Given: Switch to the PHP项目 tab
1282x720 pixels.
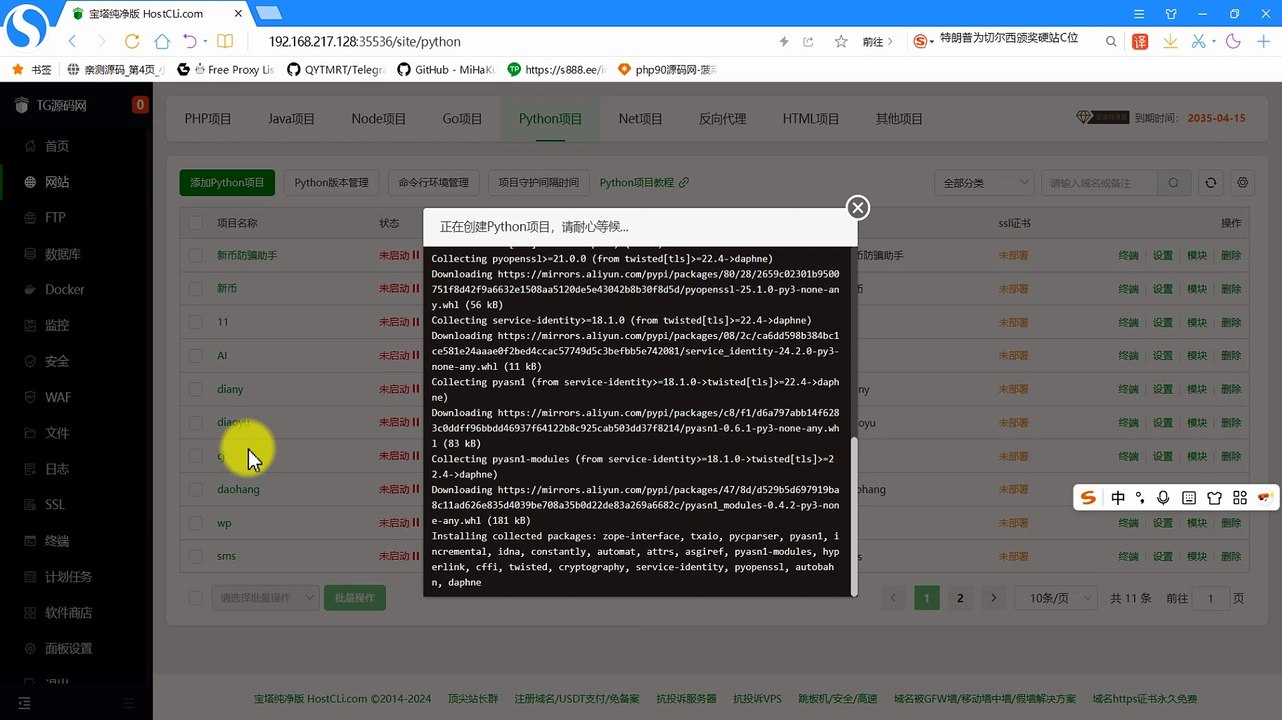Looking at the screenshot, I should point(208,119).
